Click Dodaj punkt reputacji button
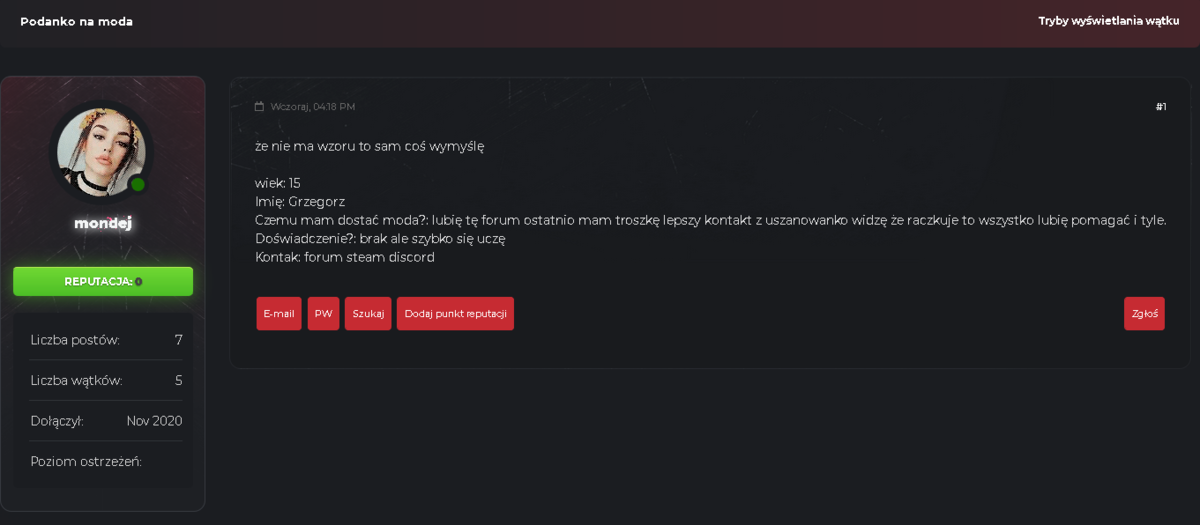This screenshot has height=525, width=1200. tap(455, 313)
